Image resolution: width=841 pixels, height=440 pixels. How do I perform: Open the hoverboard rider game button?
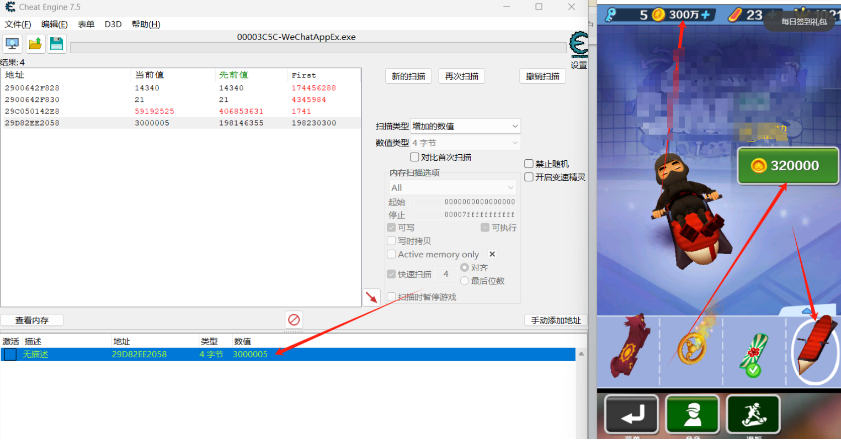pyautogui.click(x=754, y=414)
